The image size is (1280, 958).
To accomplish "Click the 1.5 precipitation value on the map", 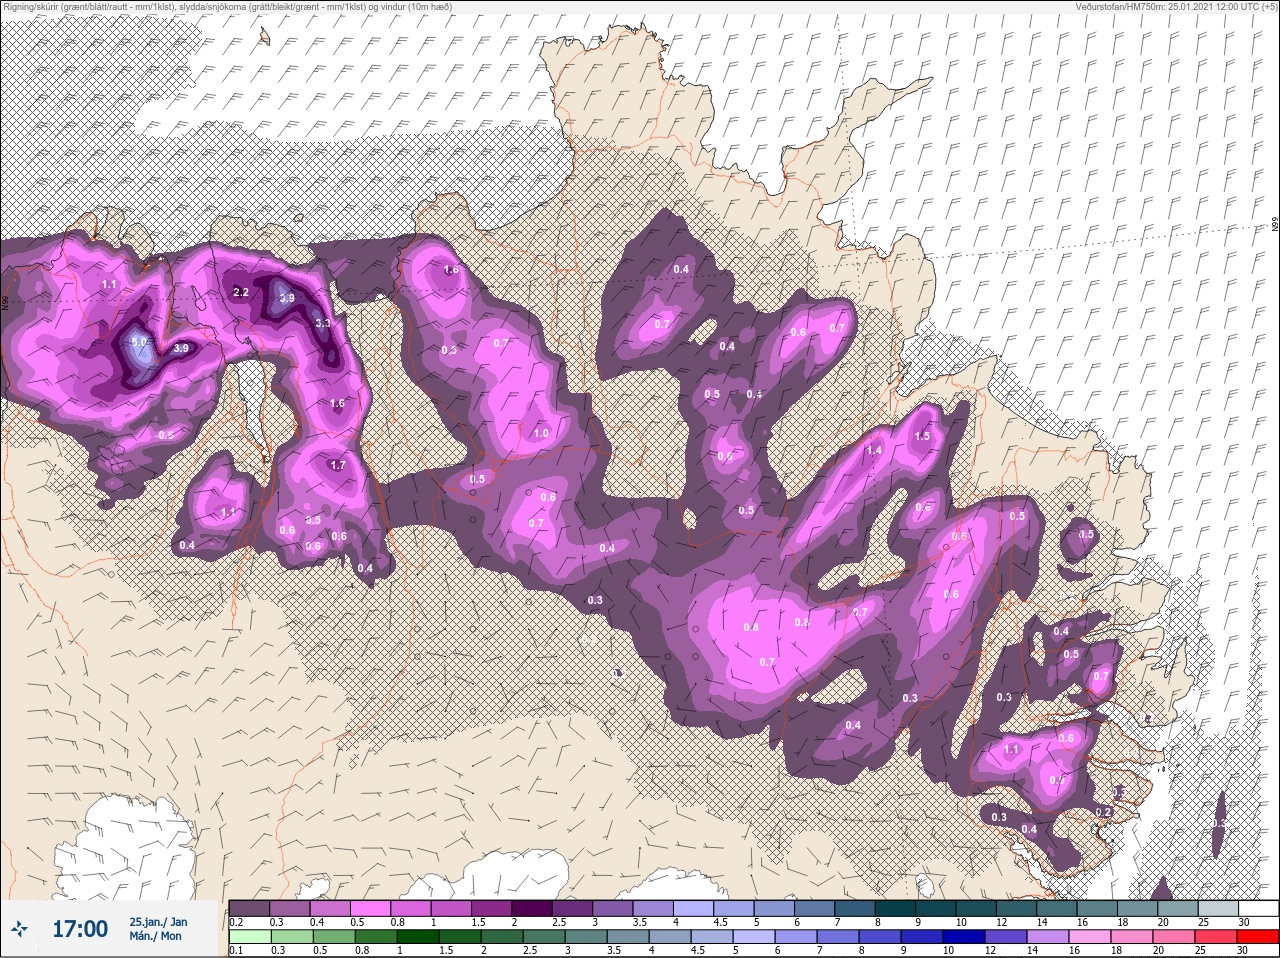I will 922,436.
